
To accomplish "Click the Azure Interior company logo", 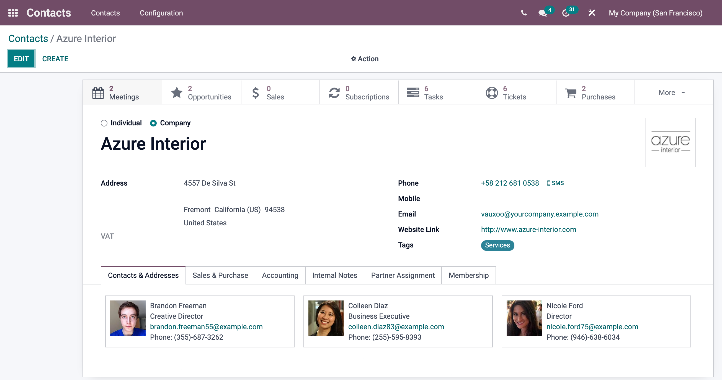I will [x=670, y=142].
